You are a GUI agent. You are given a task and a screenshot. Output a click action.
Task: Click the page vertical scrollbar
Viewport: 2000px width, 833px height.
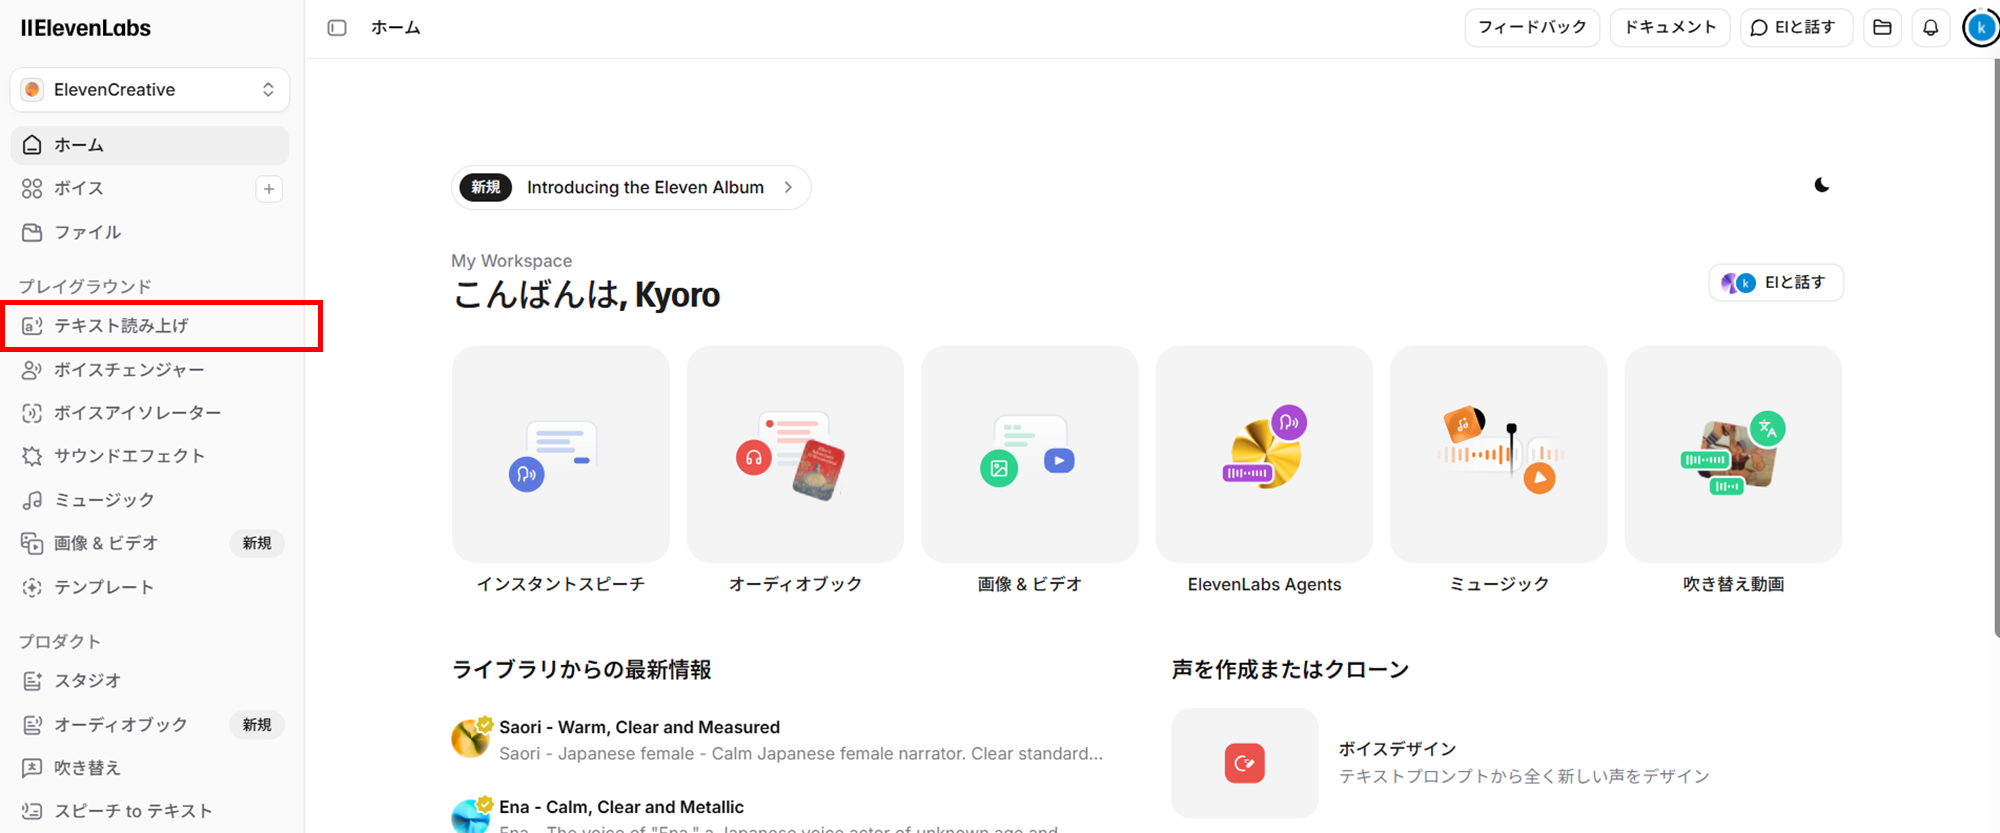coord(1995,350)
